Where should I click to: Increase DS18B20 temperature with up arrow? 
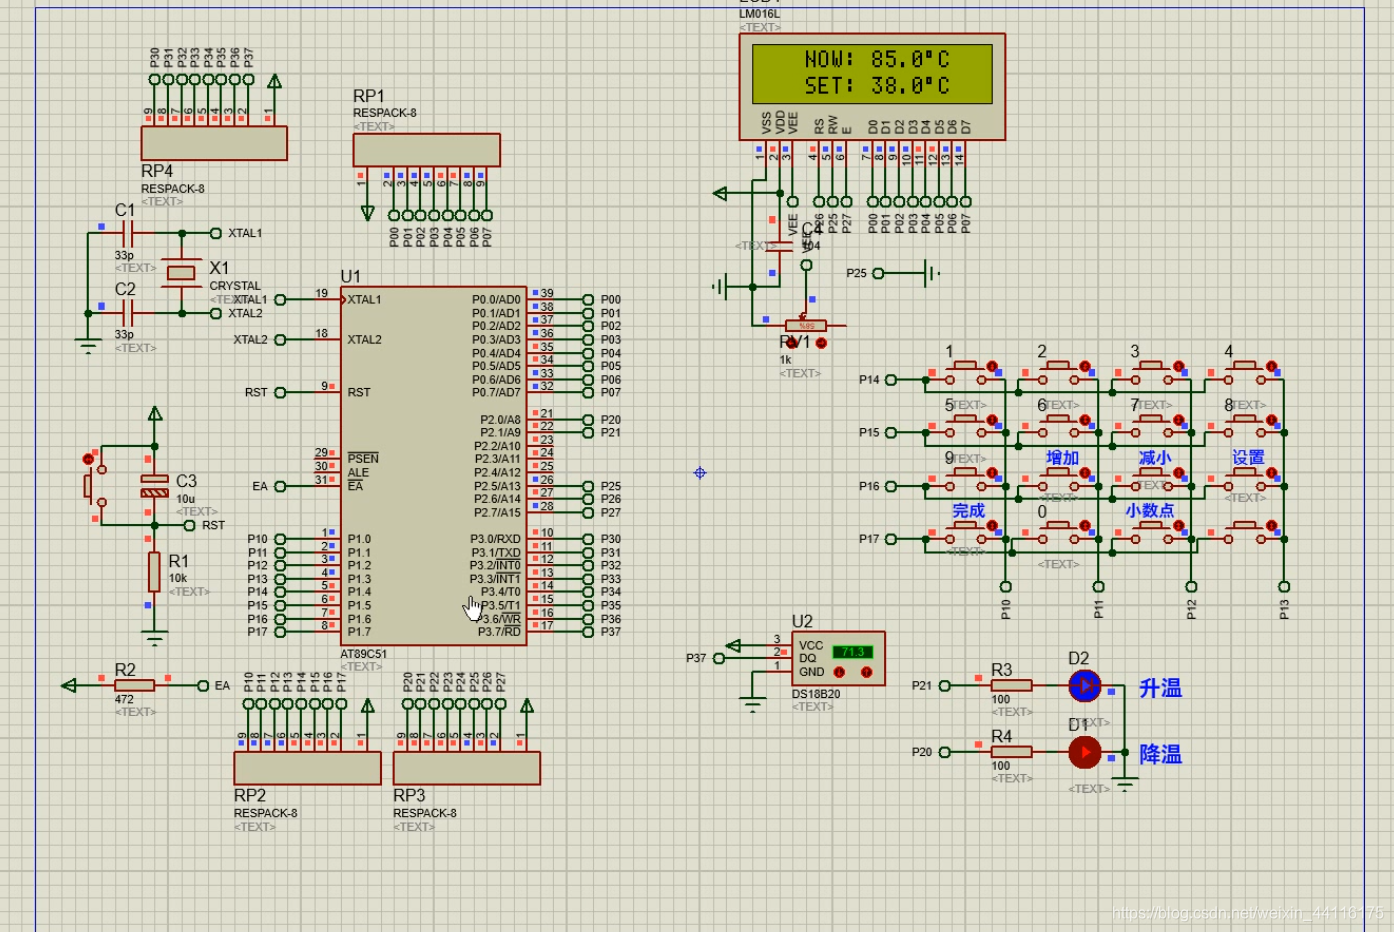866,672
